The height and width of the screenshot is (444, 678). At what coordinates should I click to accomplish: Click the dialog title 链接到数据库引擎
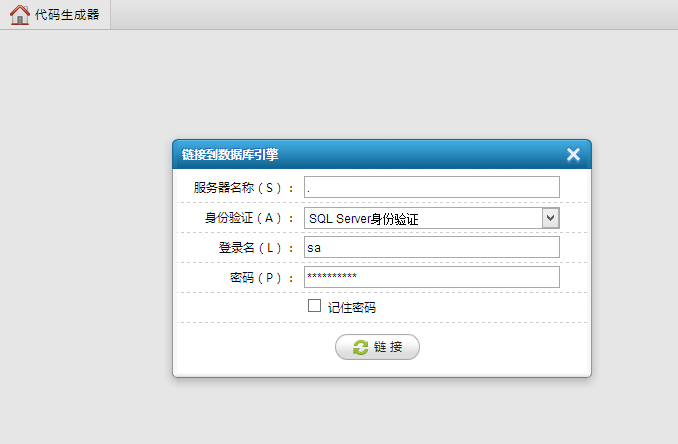(x=230, y=154)
